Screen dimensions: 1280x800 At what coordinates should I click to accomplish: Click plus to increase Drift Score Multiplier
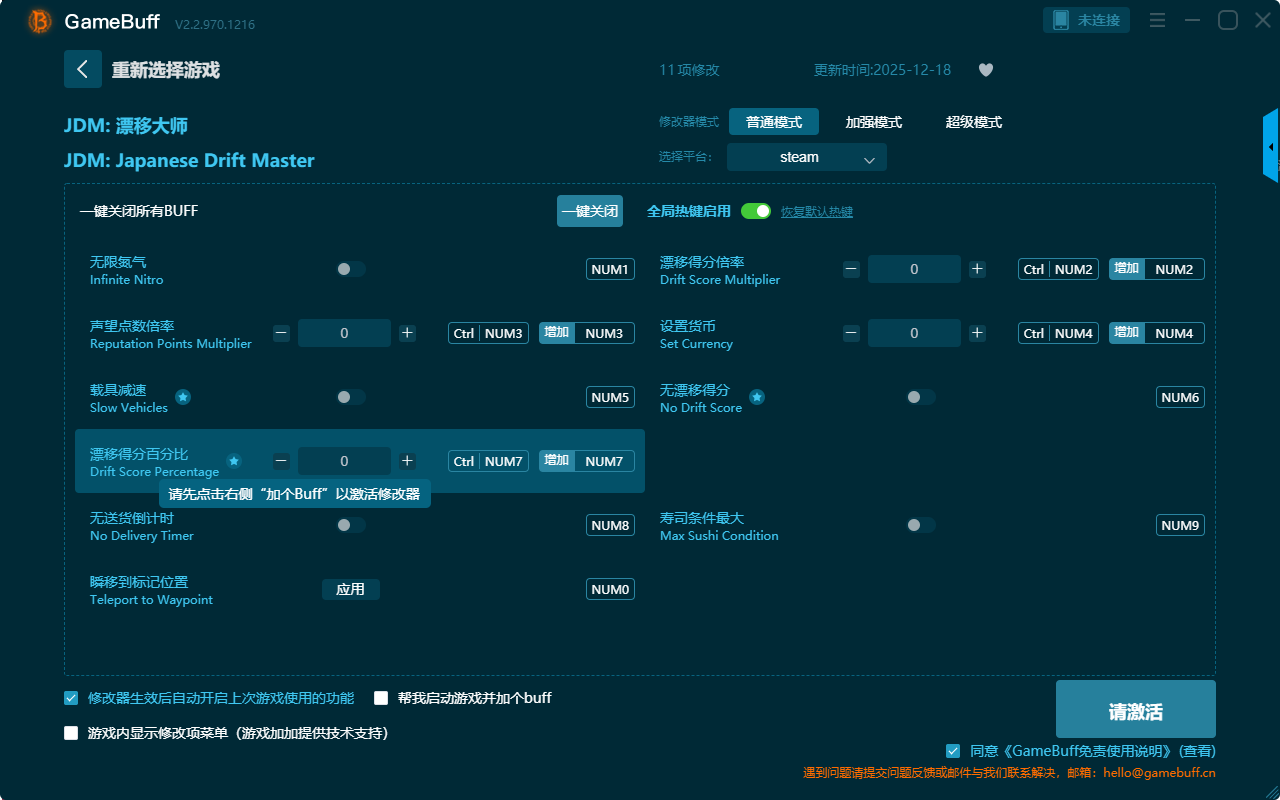[977, 269]
